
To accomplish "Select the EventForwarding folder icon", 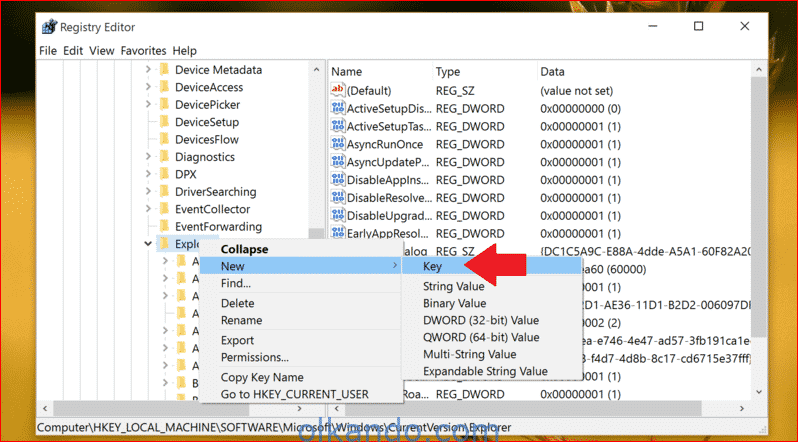I will 164,226.
